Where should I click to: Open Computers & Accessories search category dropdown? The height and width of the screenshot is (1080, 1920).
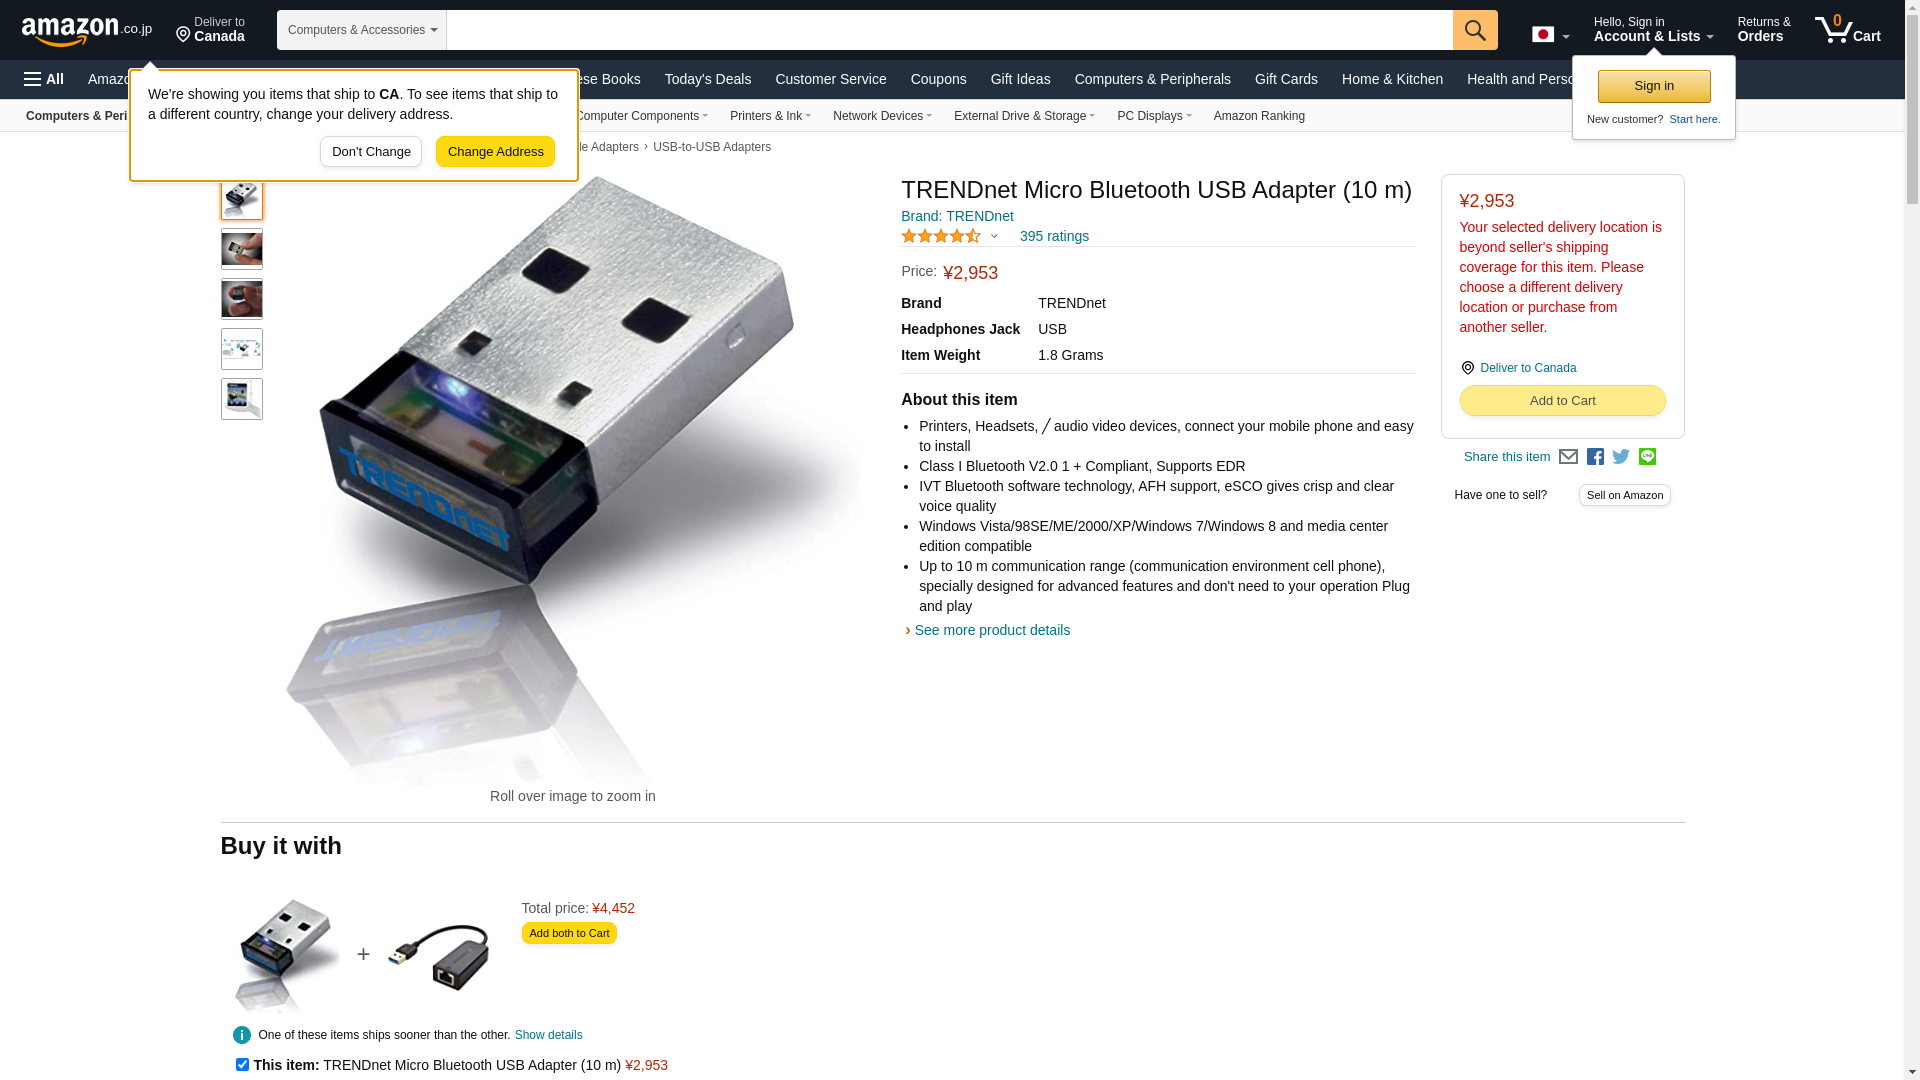[x=362, y=30]
